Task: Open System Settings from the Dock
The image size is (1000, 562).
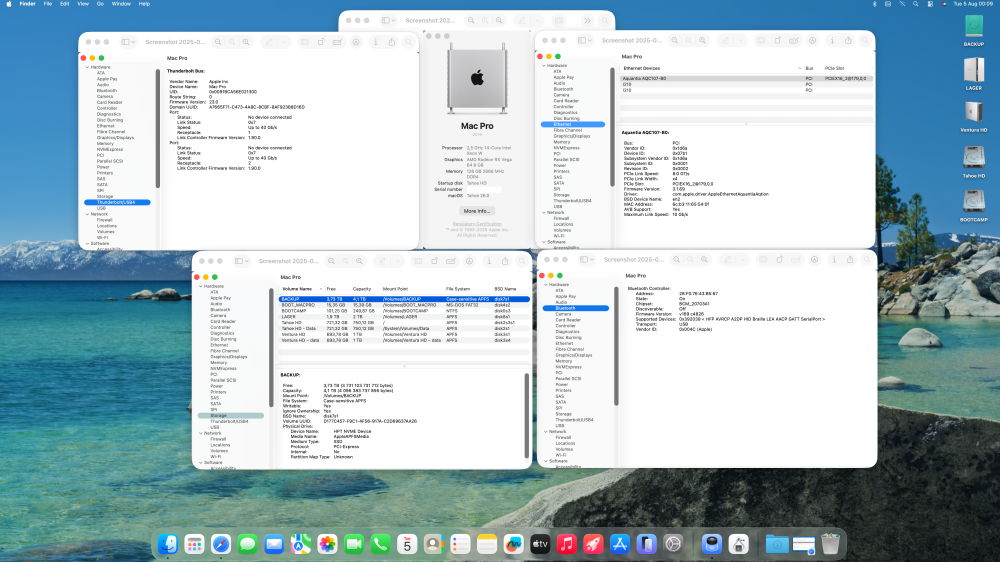Action: (673, 544)
